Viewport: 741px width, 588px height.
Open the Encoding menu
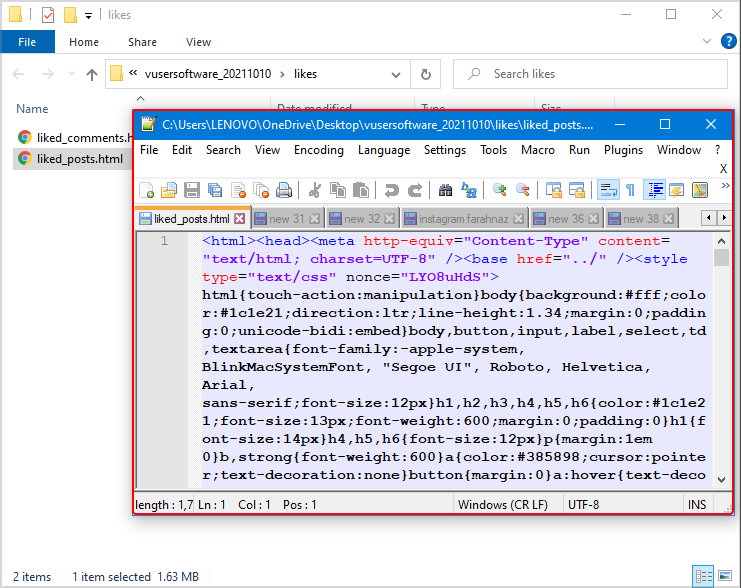[319, 150]
